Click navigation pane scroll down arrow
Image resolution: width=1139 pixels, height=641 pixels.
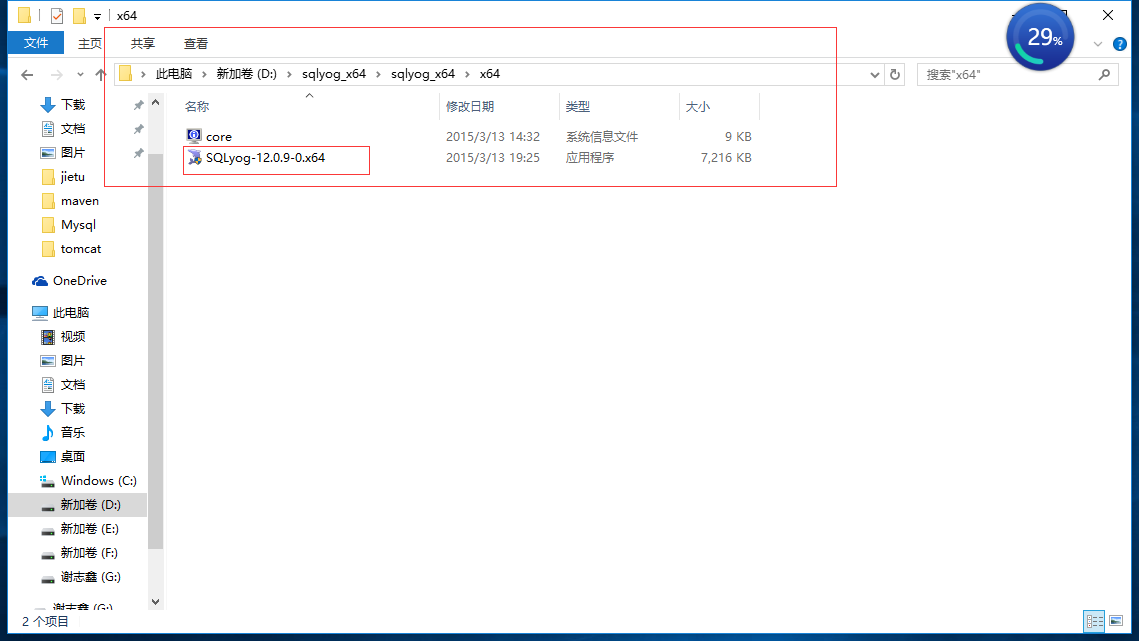point(155,602)
